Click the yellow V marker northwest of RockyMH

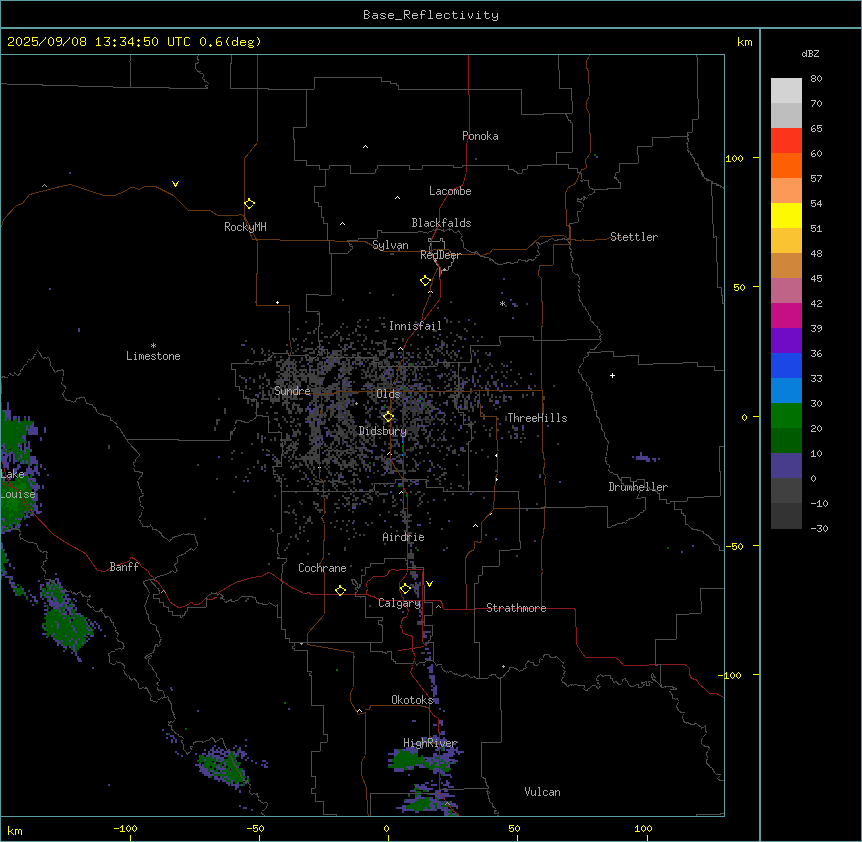pyautogui.click(x=175, y=184)
